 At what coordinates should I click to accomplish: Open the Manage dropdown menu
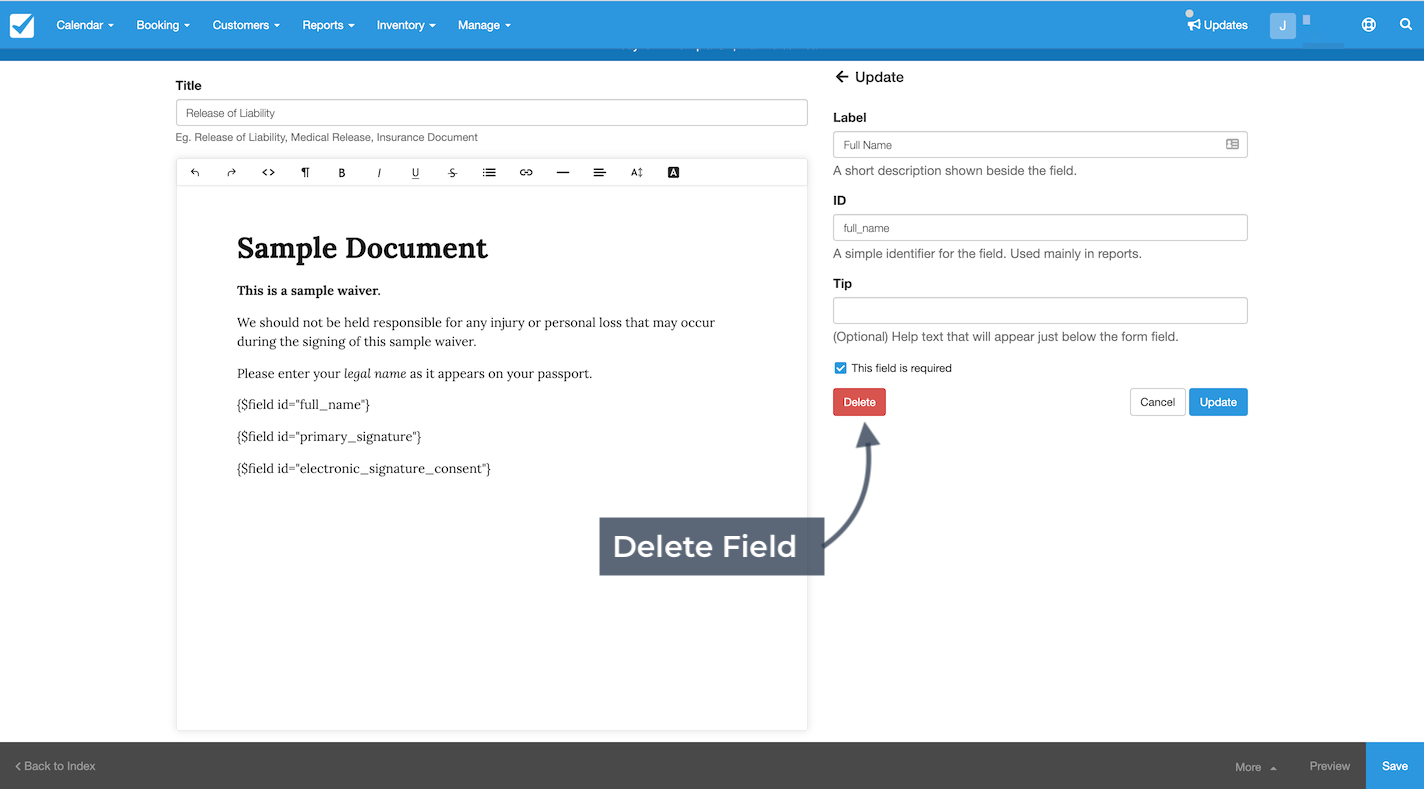click(484, 25)
